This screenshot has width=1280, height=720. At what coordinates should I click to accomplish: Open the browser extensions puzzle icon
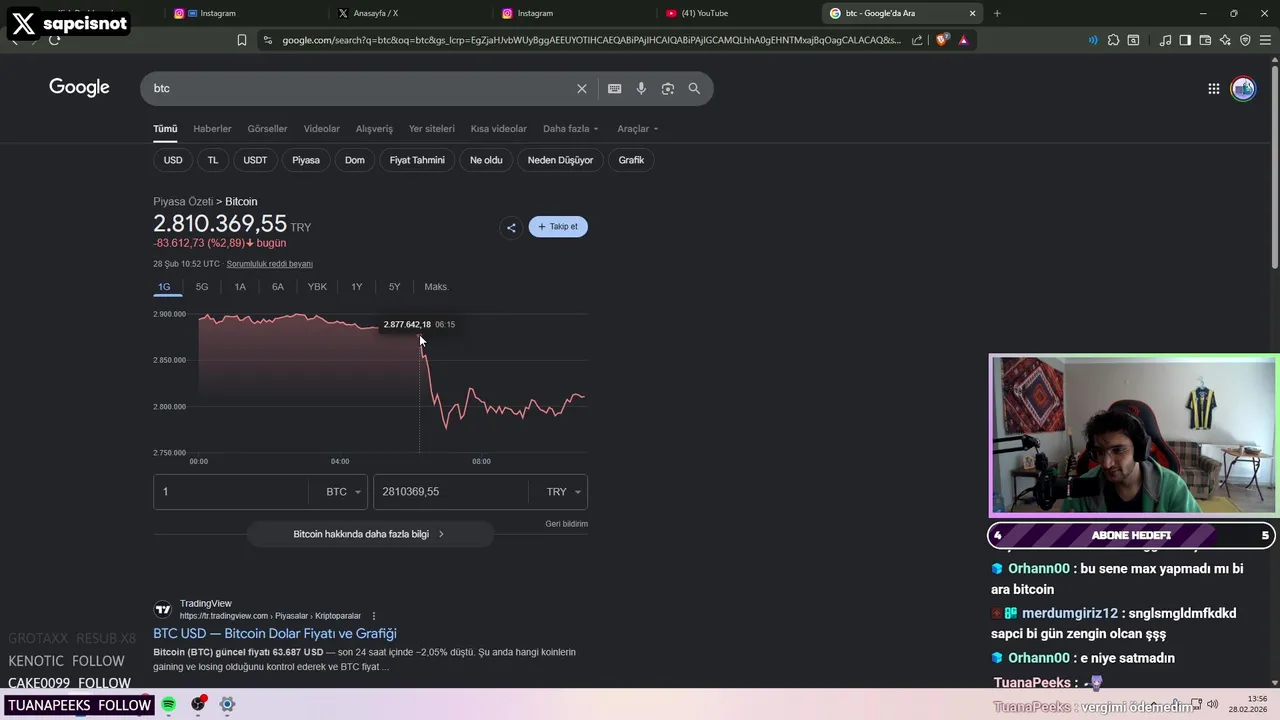coord(1113,40)
